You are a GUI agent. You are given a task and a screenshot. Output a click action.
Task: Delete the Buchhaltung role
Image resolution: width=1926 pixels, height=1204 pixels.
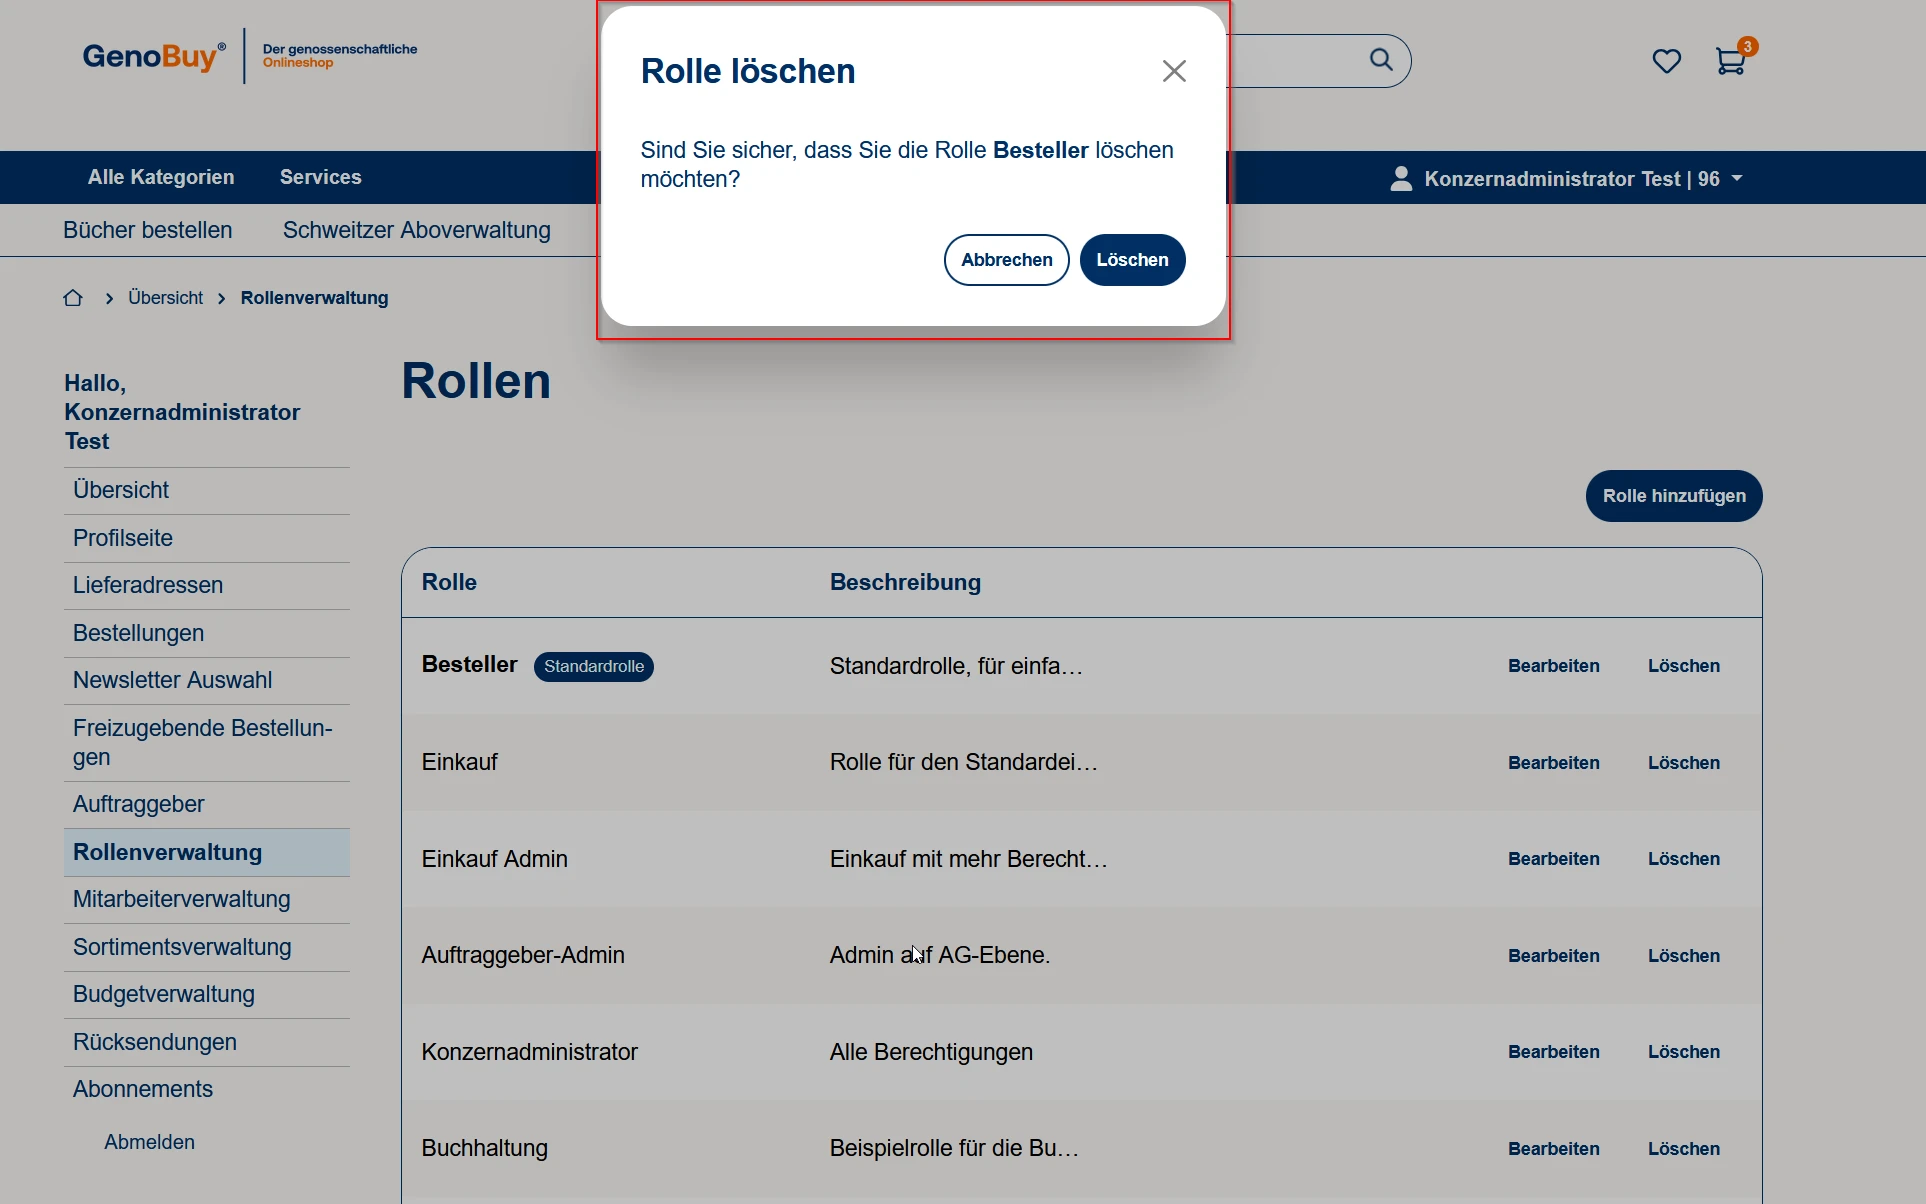point(1683,1149)
